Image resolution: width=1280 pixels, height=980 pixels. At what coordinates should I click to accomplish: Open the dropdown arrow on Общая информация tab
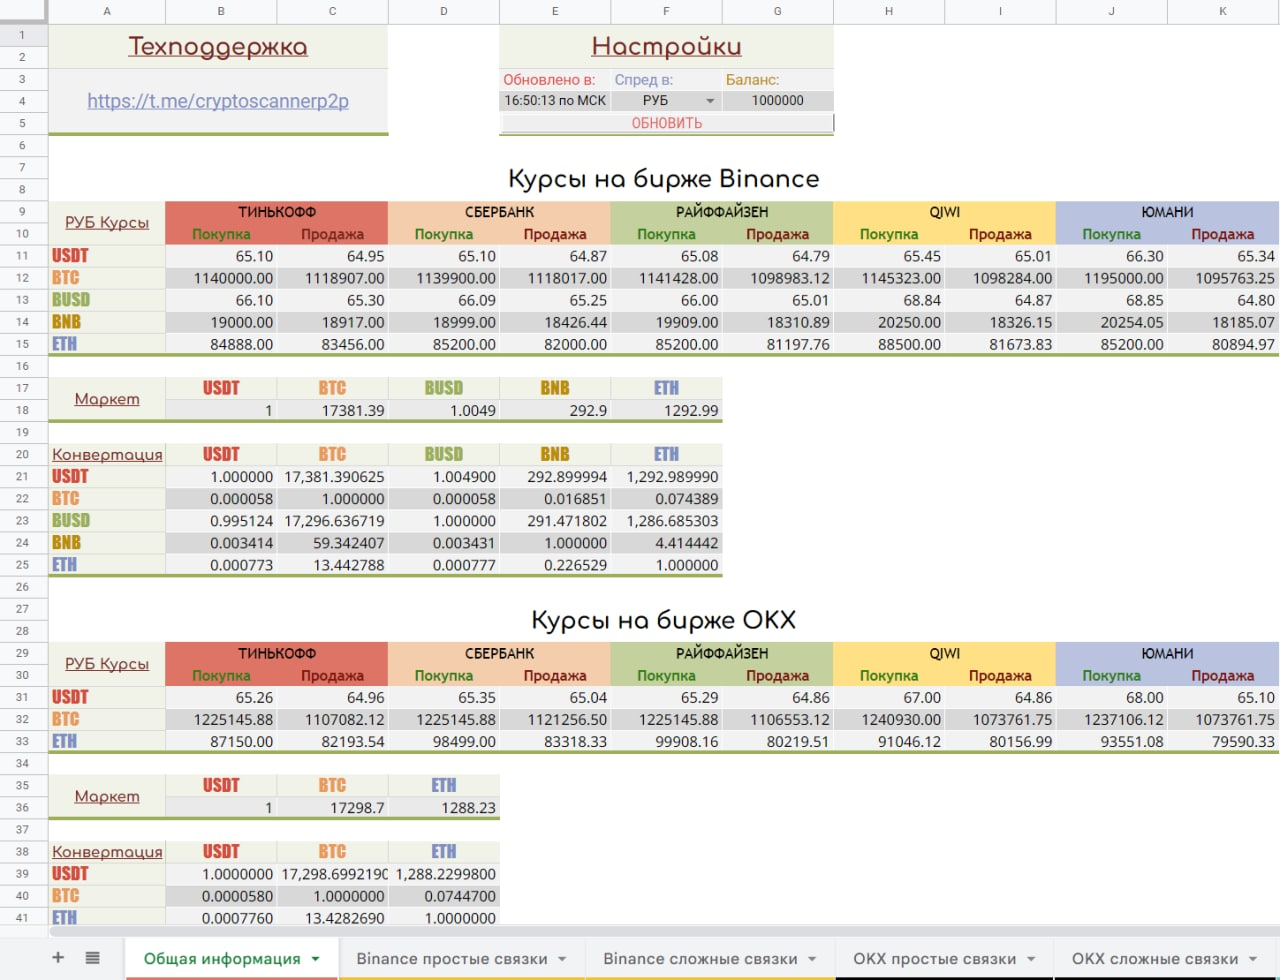(315, 958)
